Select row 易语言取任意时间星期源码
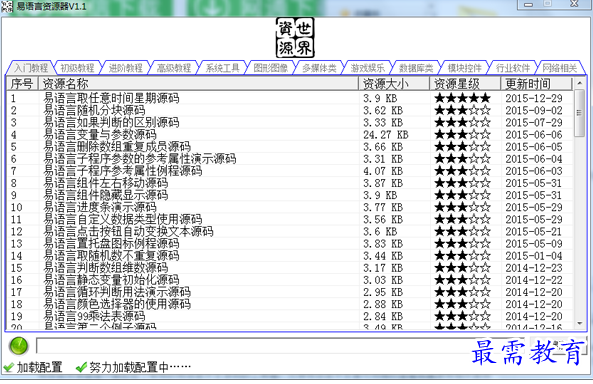The width and height of the screenshot is (593, 384). tap(290, 98)
